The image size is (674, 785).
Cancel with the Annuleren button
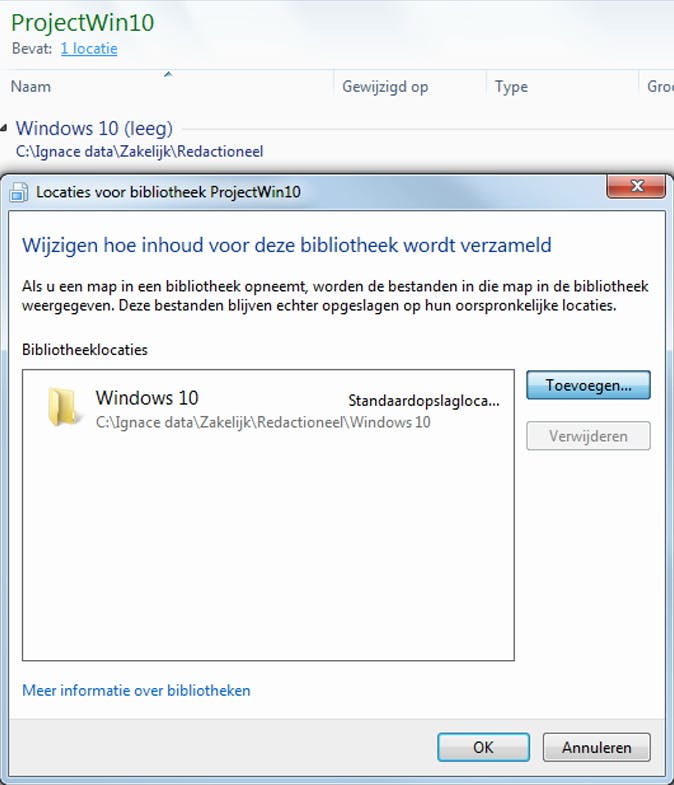click(x=596, y=747)
